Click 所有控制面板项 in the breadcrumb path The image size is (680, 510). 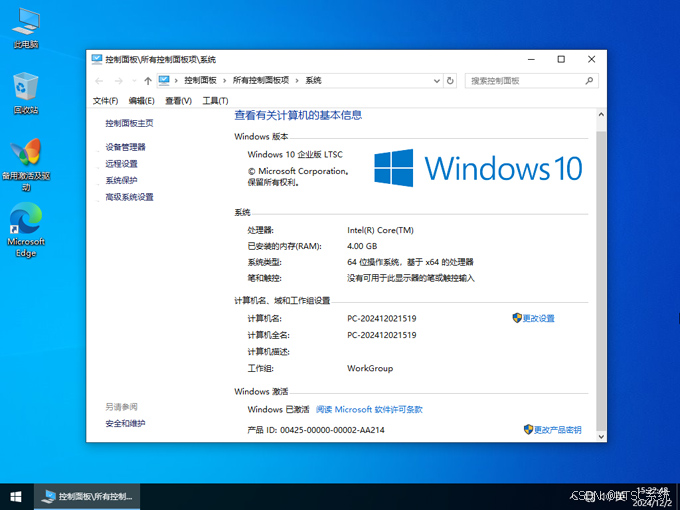261,80
